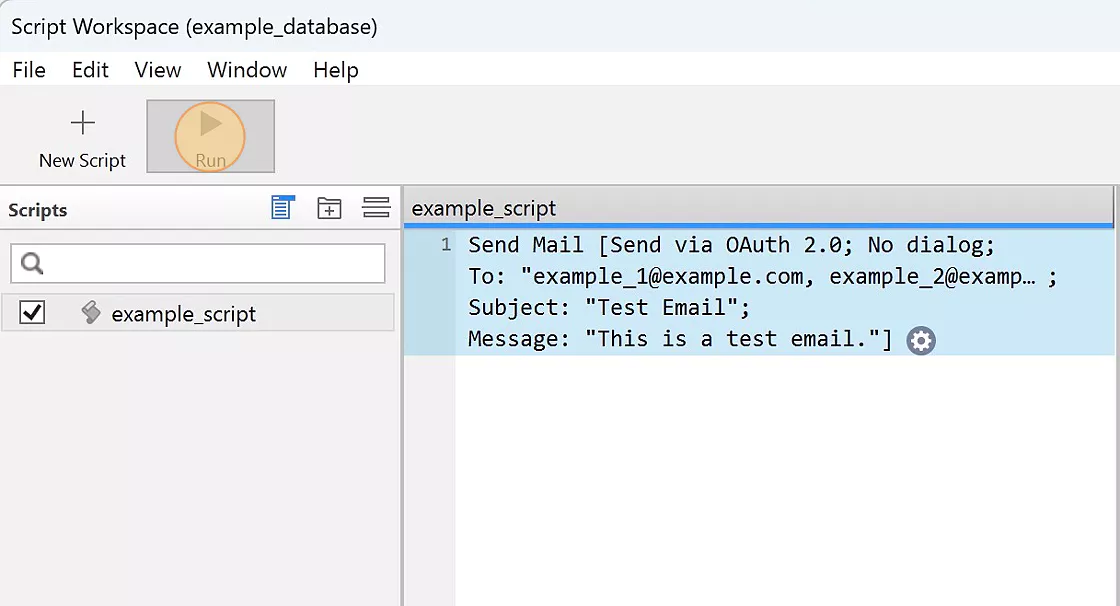Click the script icon beside example_script
This screenshot has height=606, width=1120.
pyautogui.click(x=91, y=312)
